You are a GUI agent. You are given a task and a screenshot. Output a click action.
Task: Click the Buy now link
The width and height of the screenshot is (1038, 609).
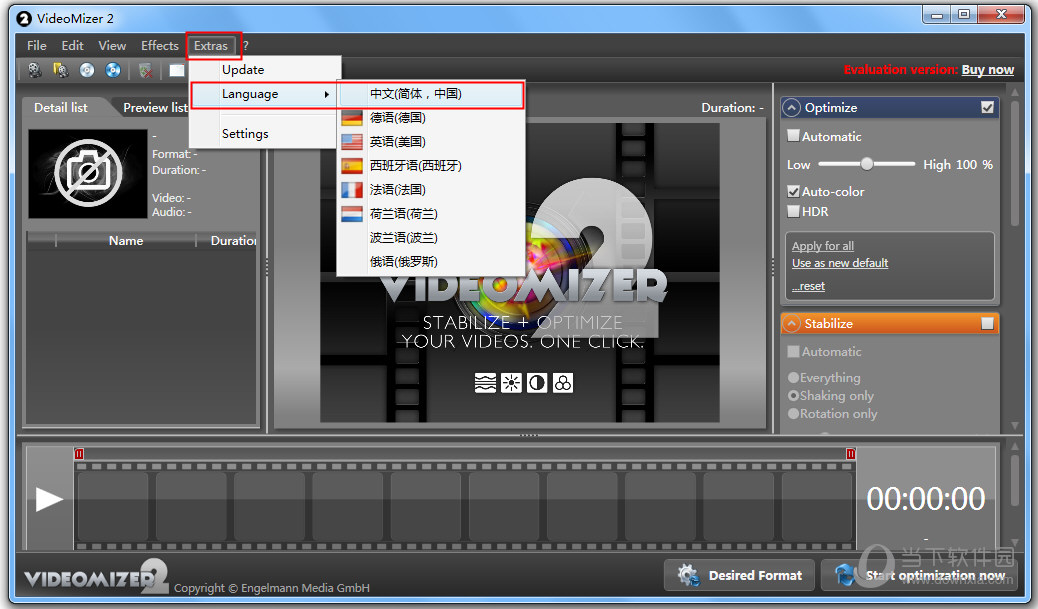pyautogui.click(x=988, y=70)
